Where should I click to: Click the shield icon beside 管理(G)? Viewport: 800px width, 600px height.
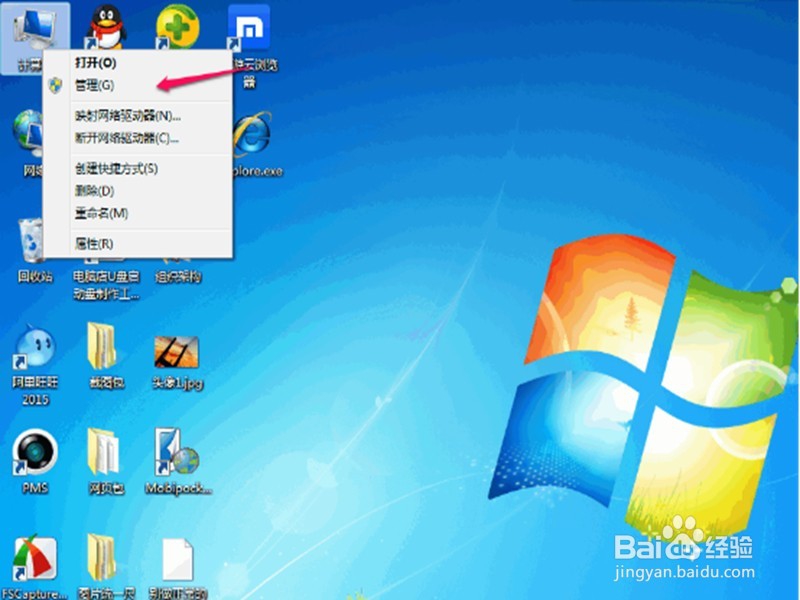(56, 85)
